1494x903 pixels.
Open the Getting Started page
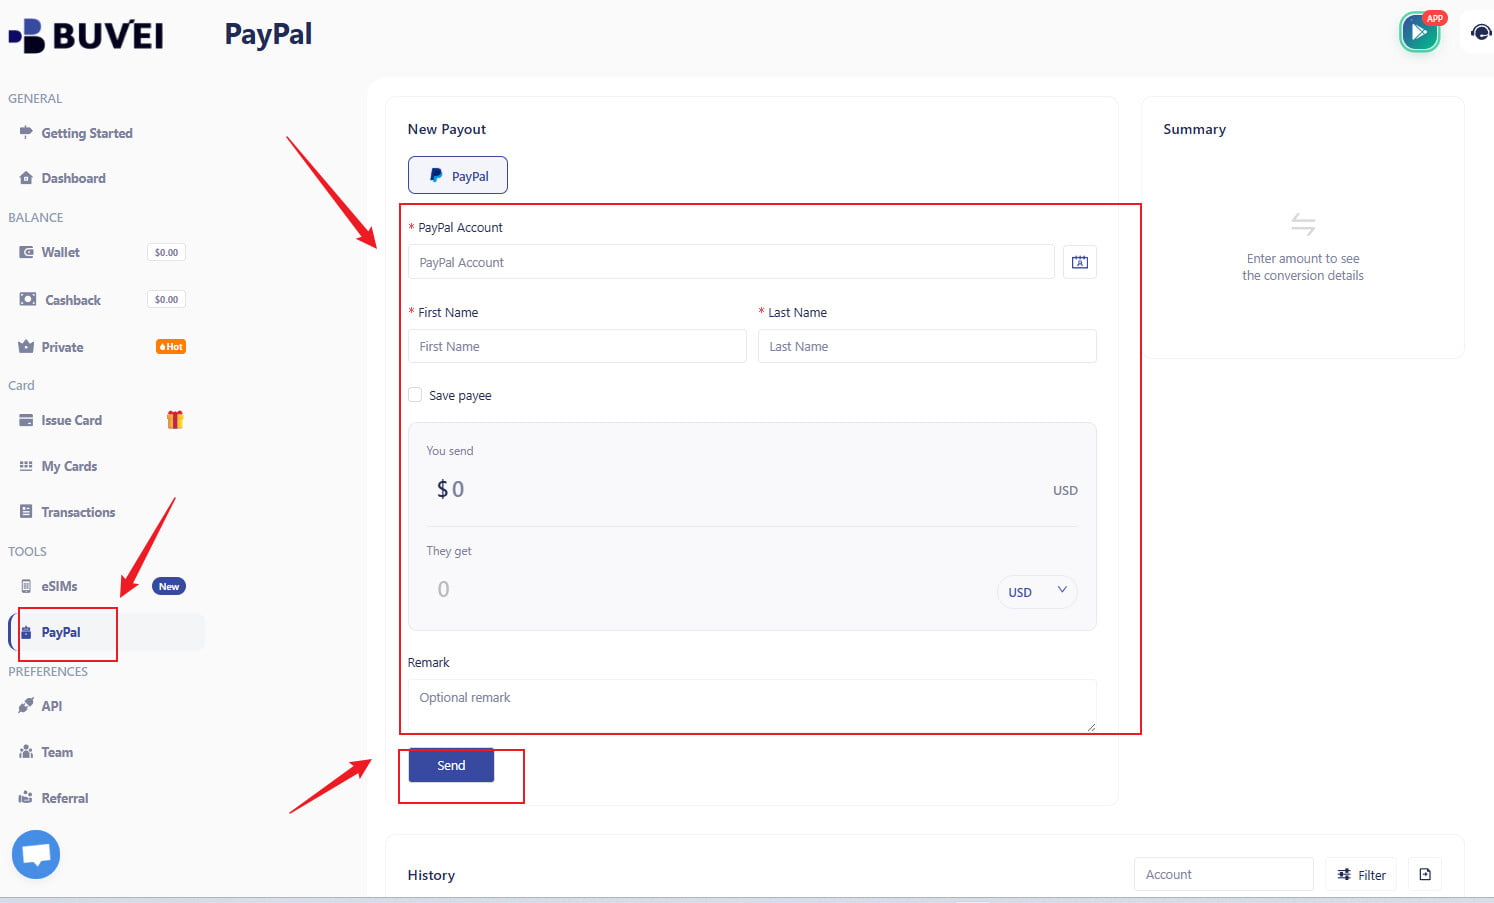[x=87, y=133]
